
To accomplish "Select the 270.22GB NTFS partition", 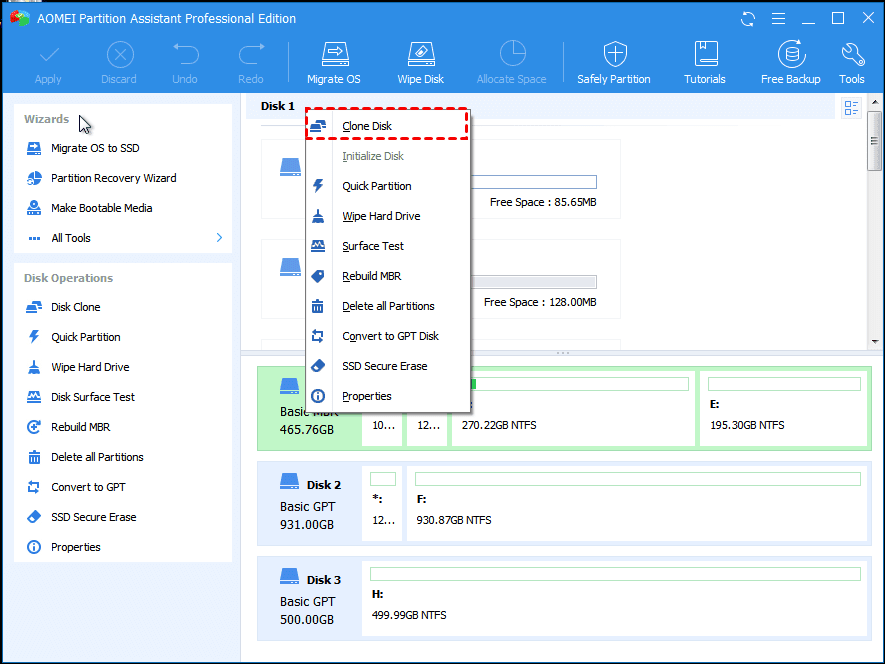I will point(573,408).
